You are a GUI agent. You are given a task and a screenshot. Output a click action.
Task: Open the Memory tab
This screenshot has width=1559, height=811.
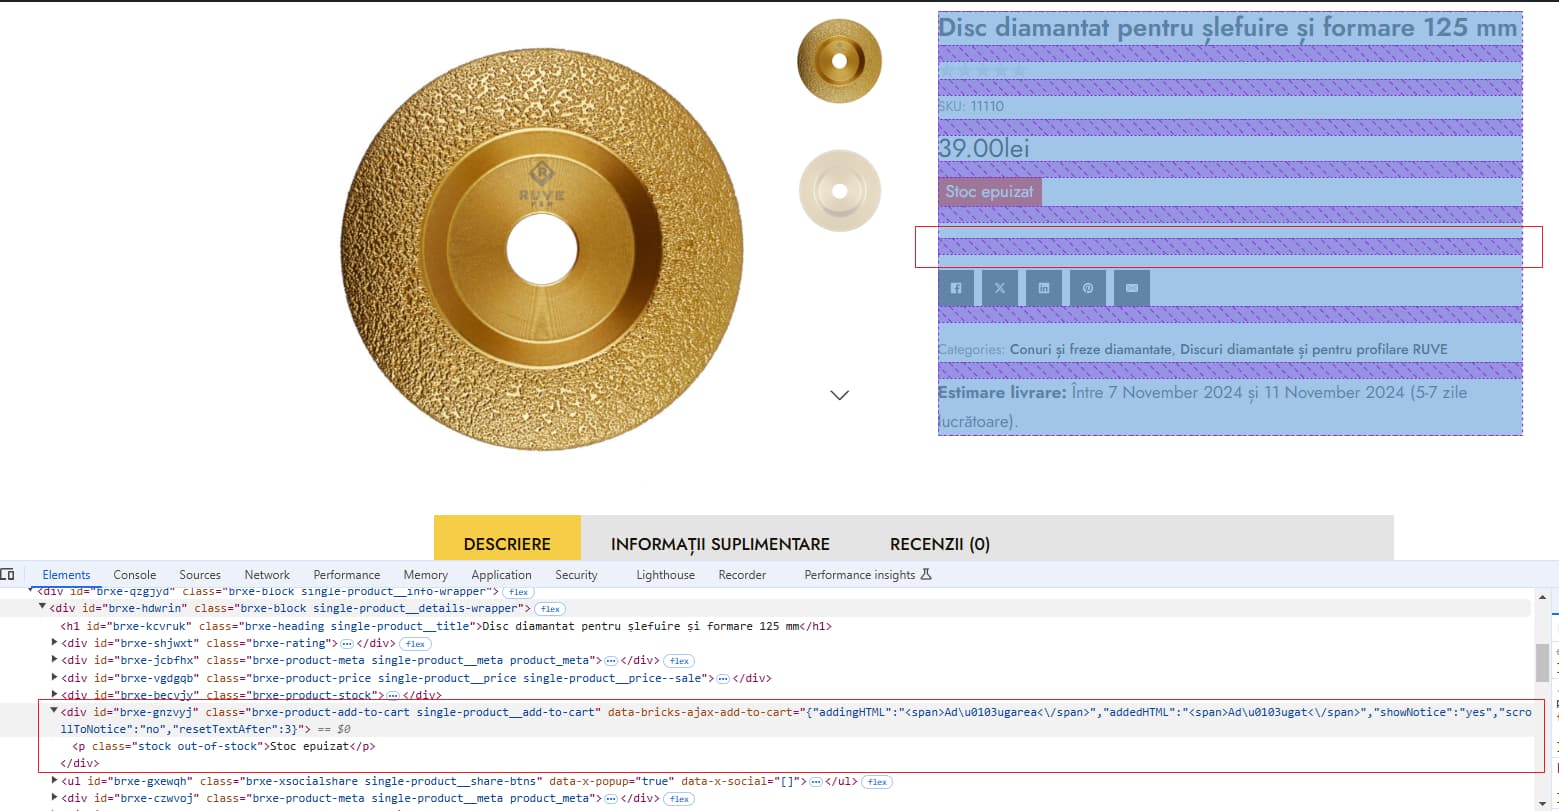426,574
